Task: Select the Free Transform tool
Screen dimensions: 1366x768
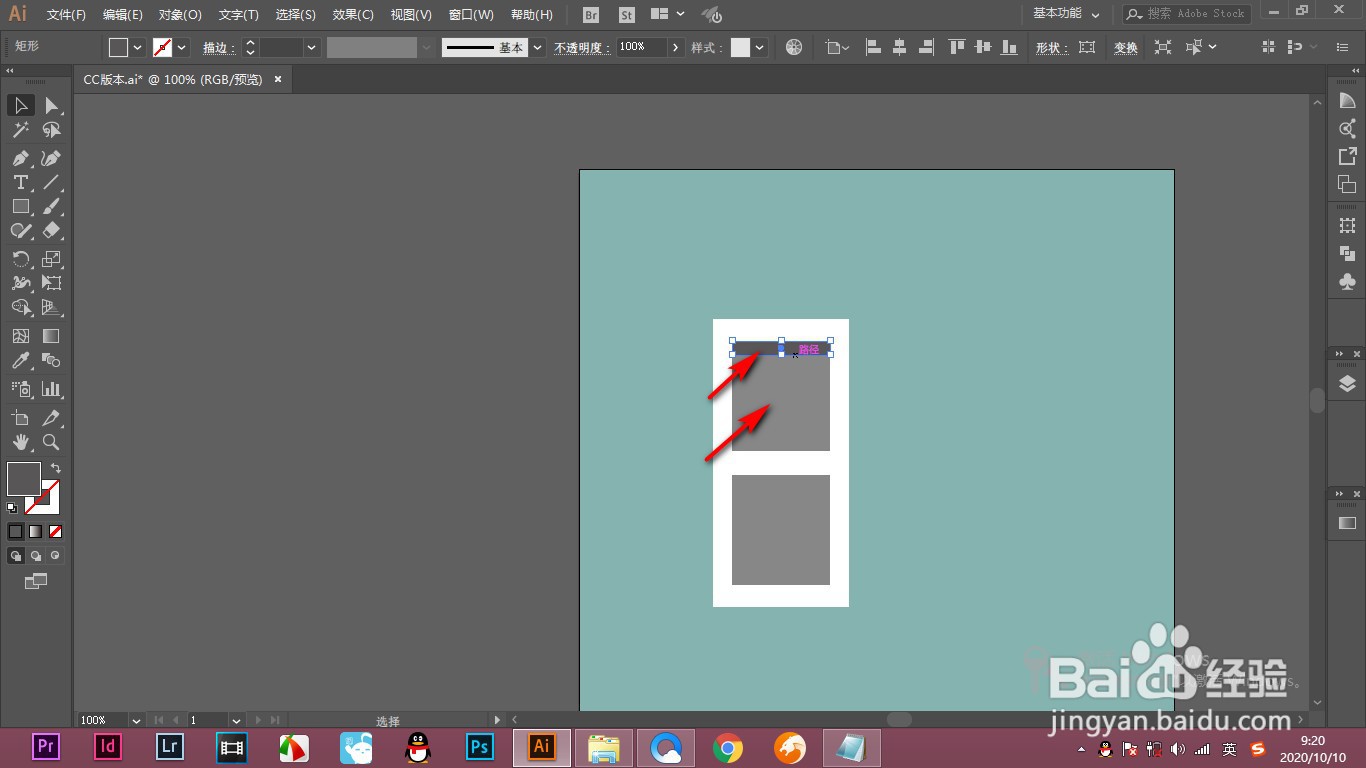Action: [x=51, y=283]
